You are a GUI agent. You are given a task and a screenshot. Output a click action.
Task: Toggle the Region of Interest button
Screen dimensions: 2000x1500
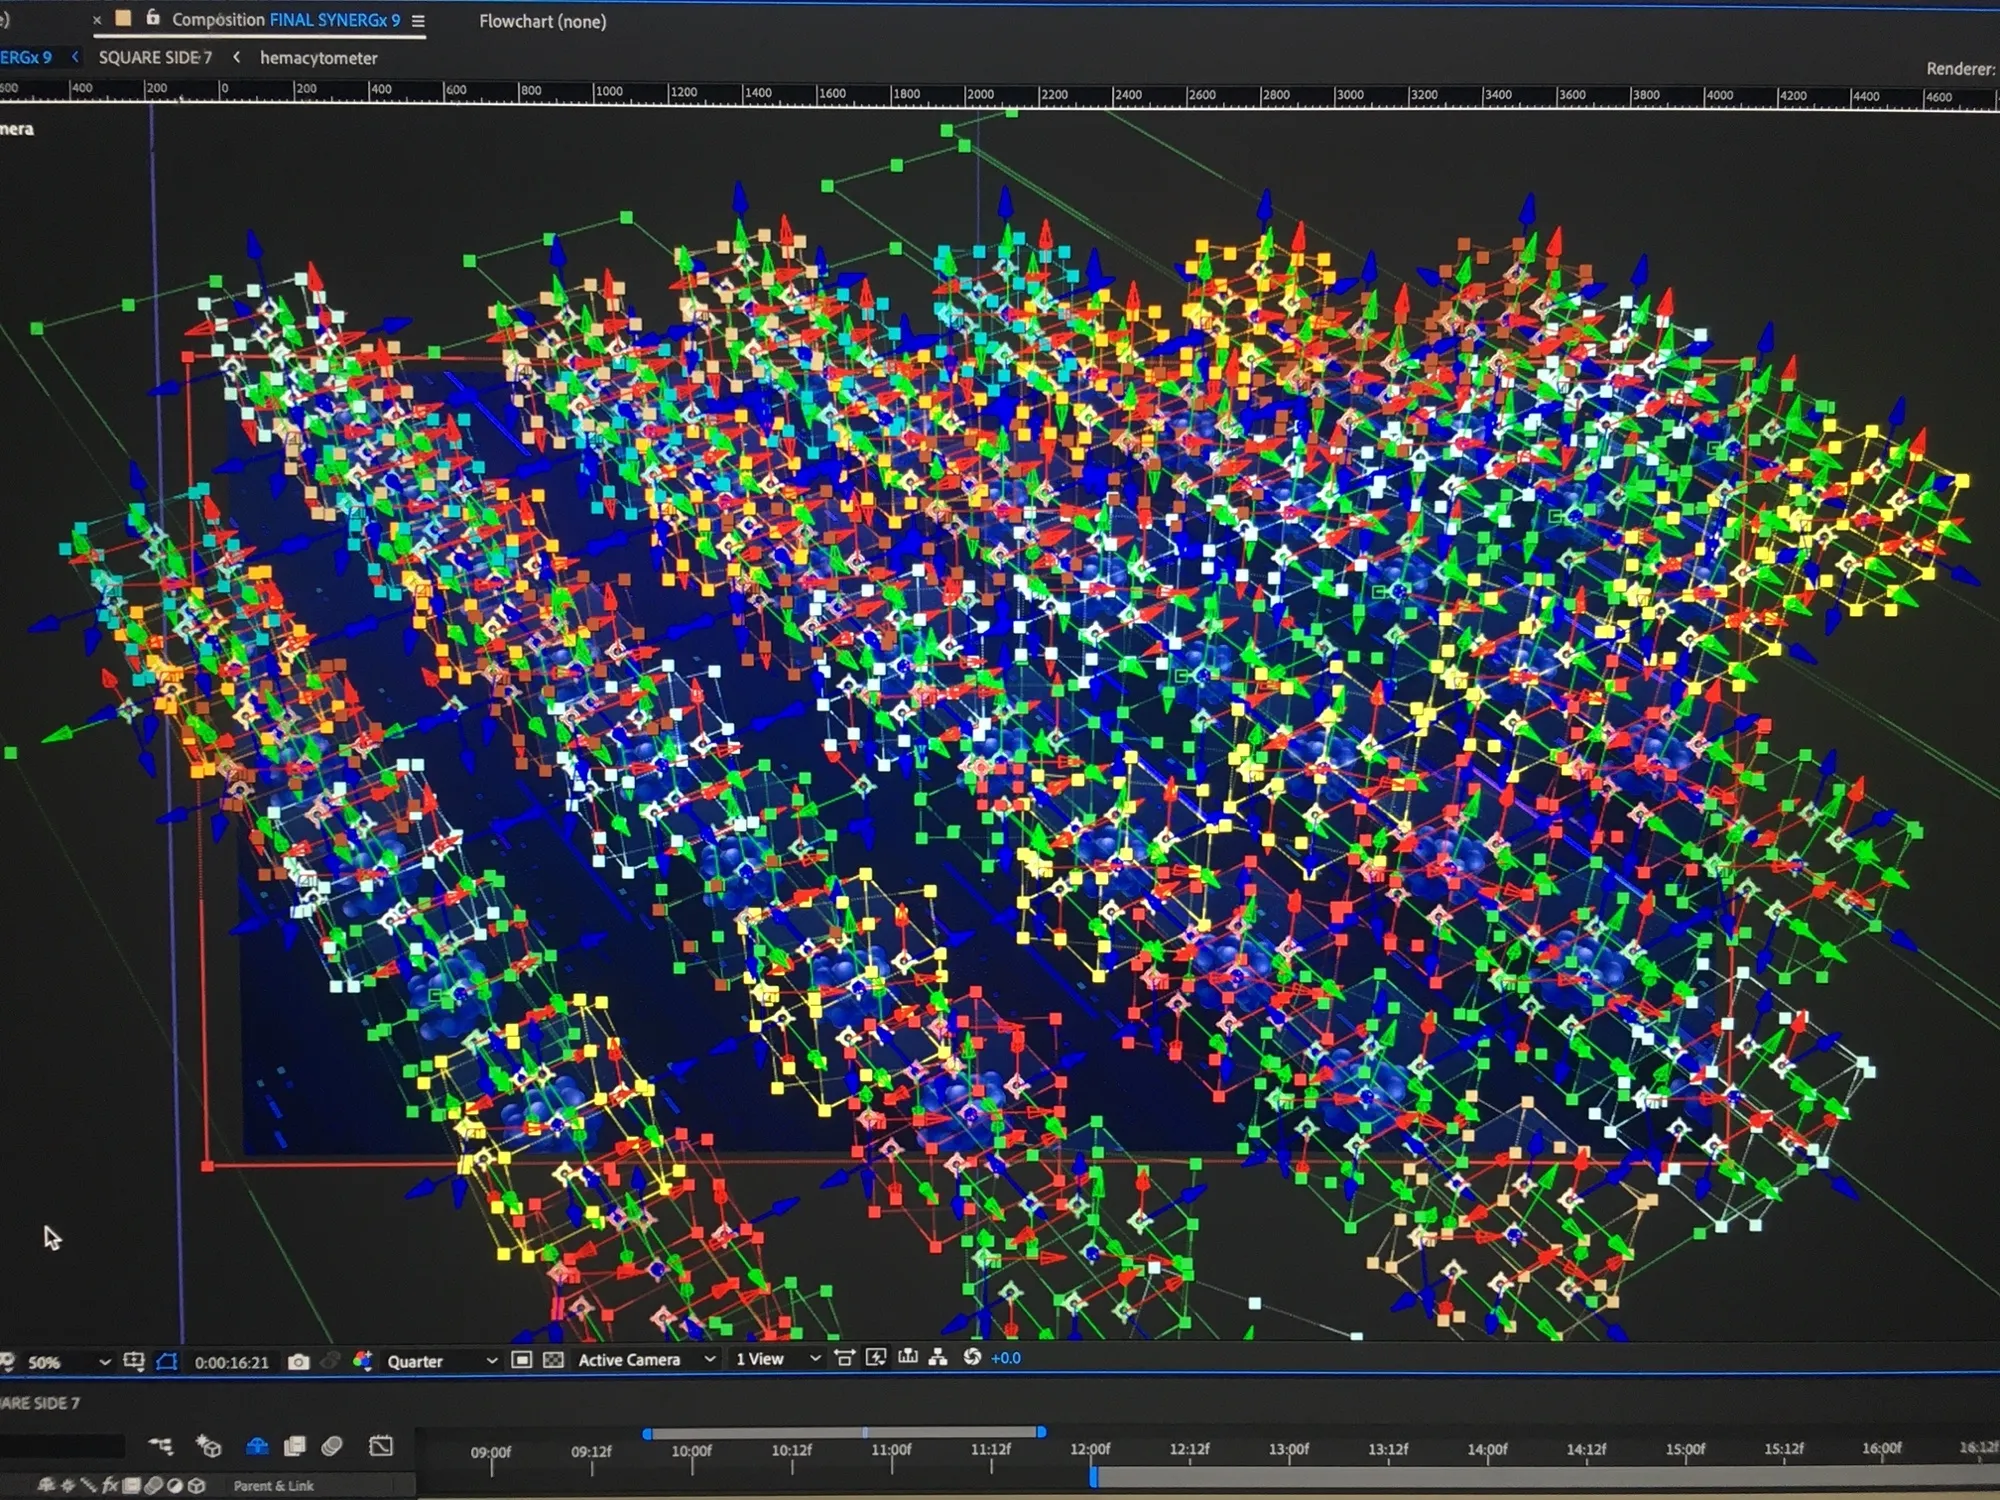(521, 1360)
